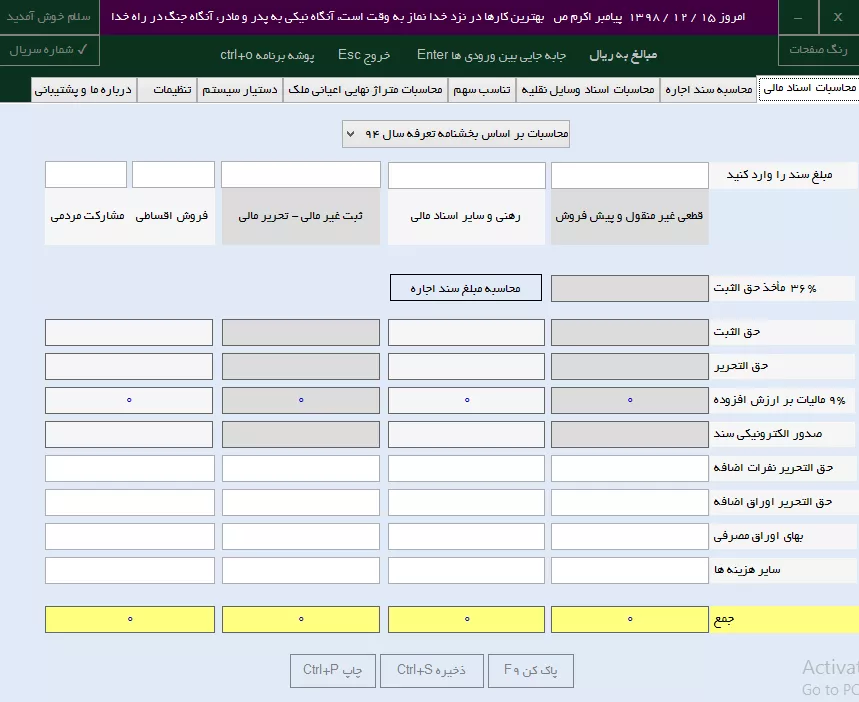Go to محاسبات متراژ نهایی اعیانی ملک tab

[365, 89]
